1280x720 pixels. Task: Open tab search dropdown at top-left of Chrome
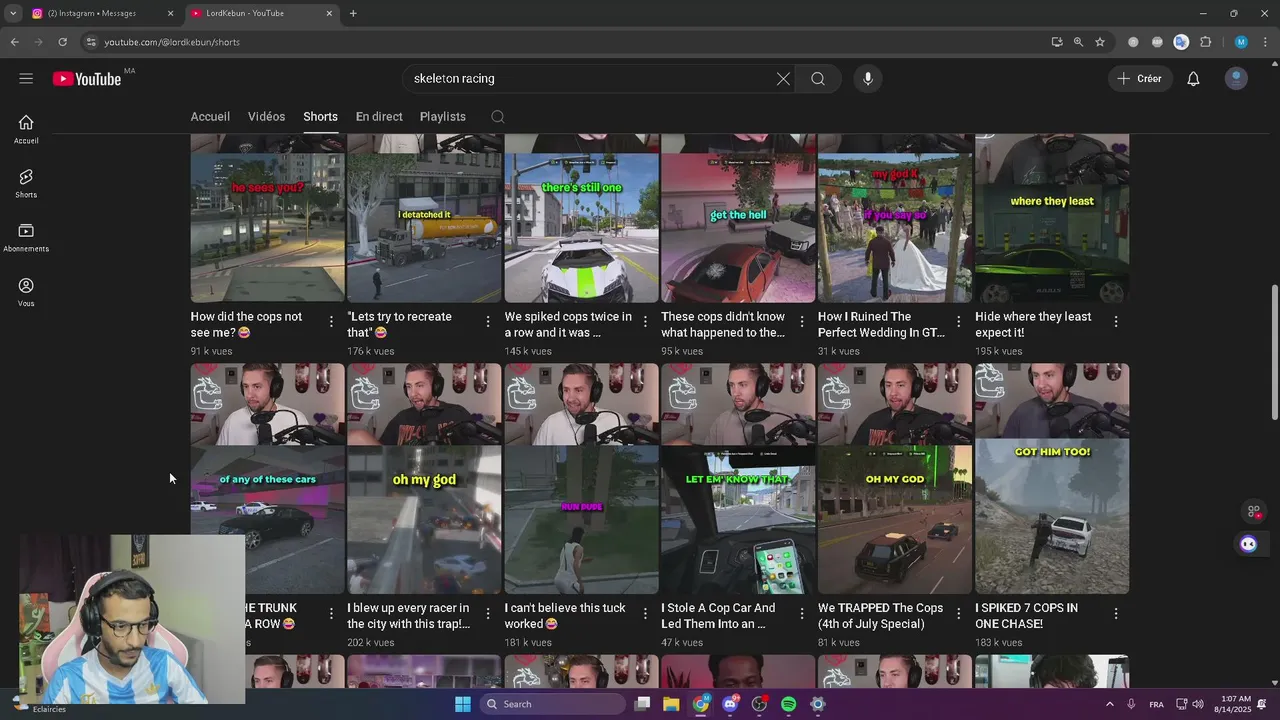pyautogui.click(x=13, y=13)
